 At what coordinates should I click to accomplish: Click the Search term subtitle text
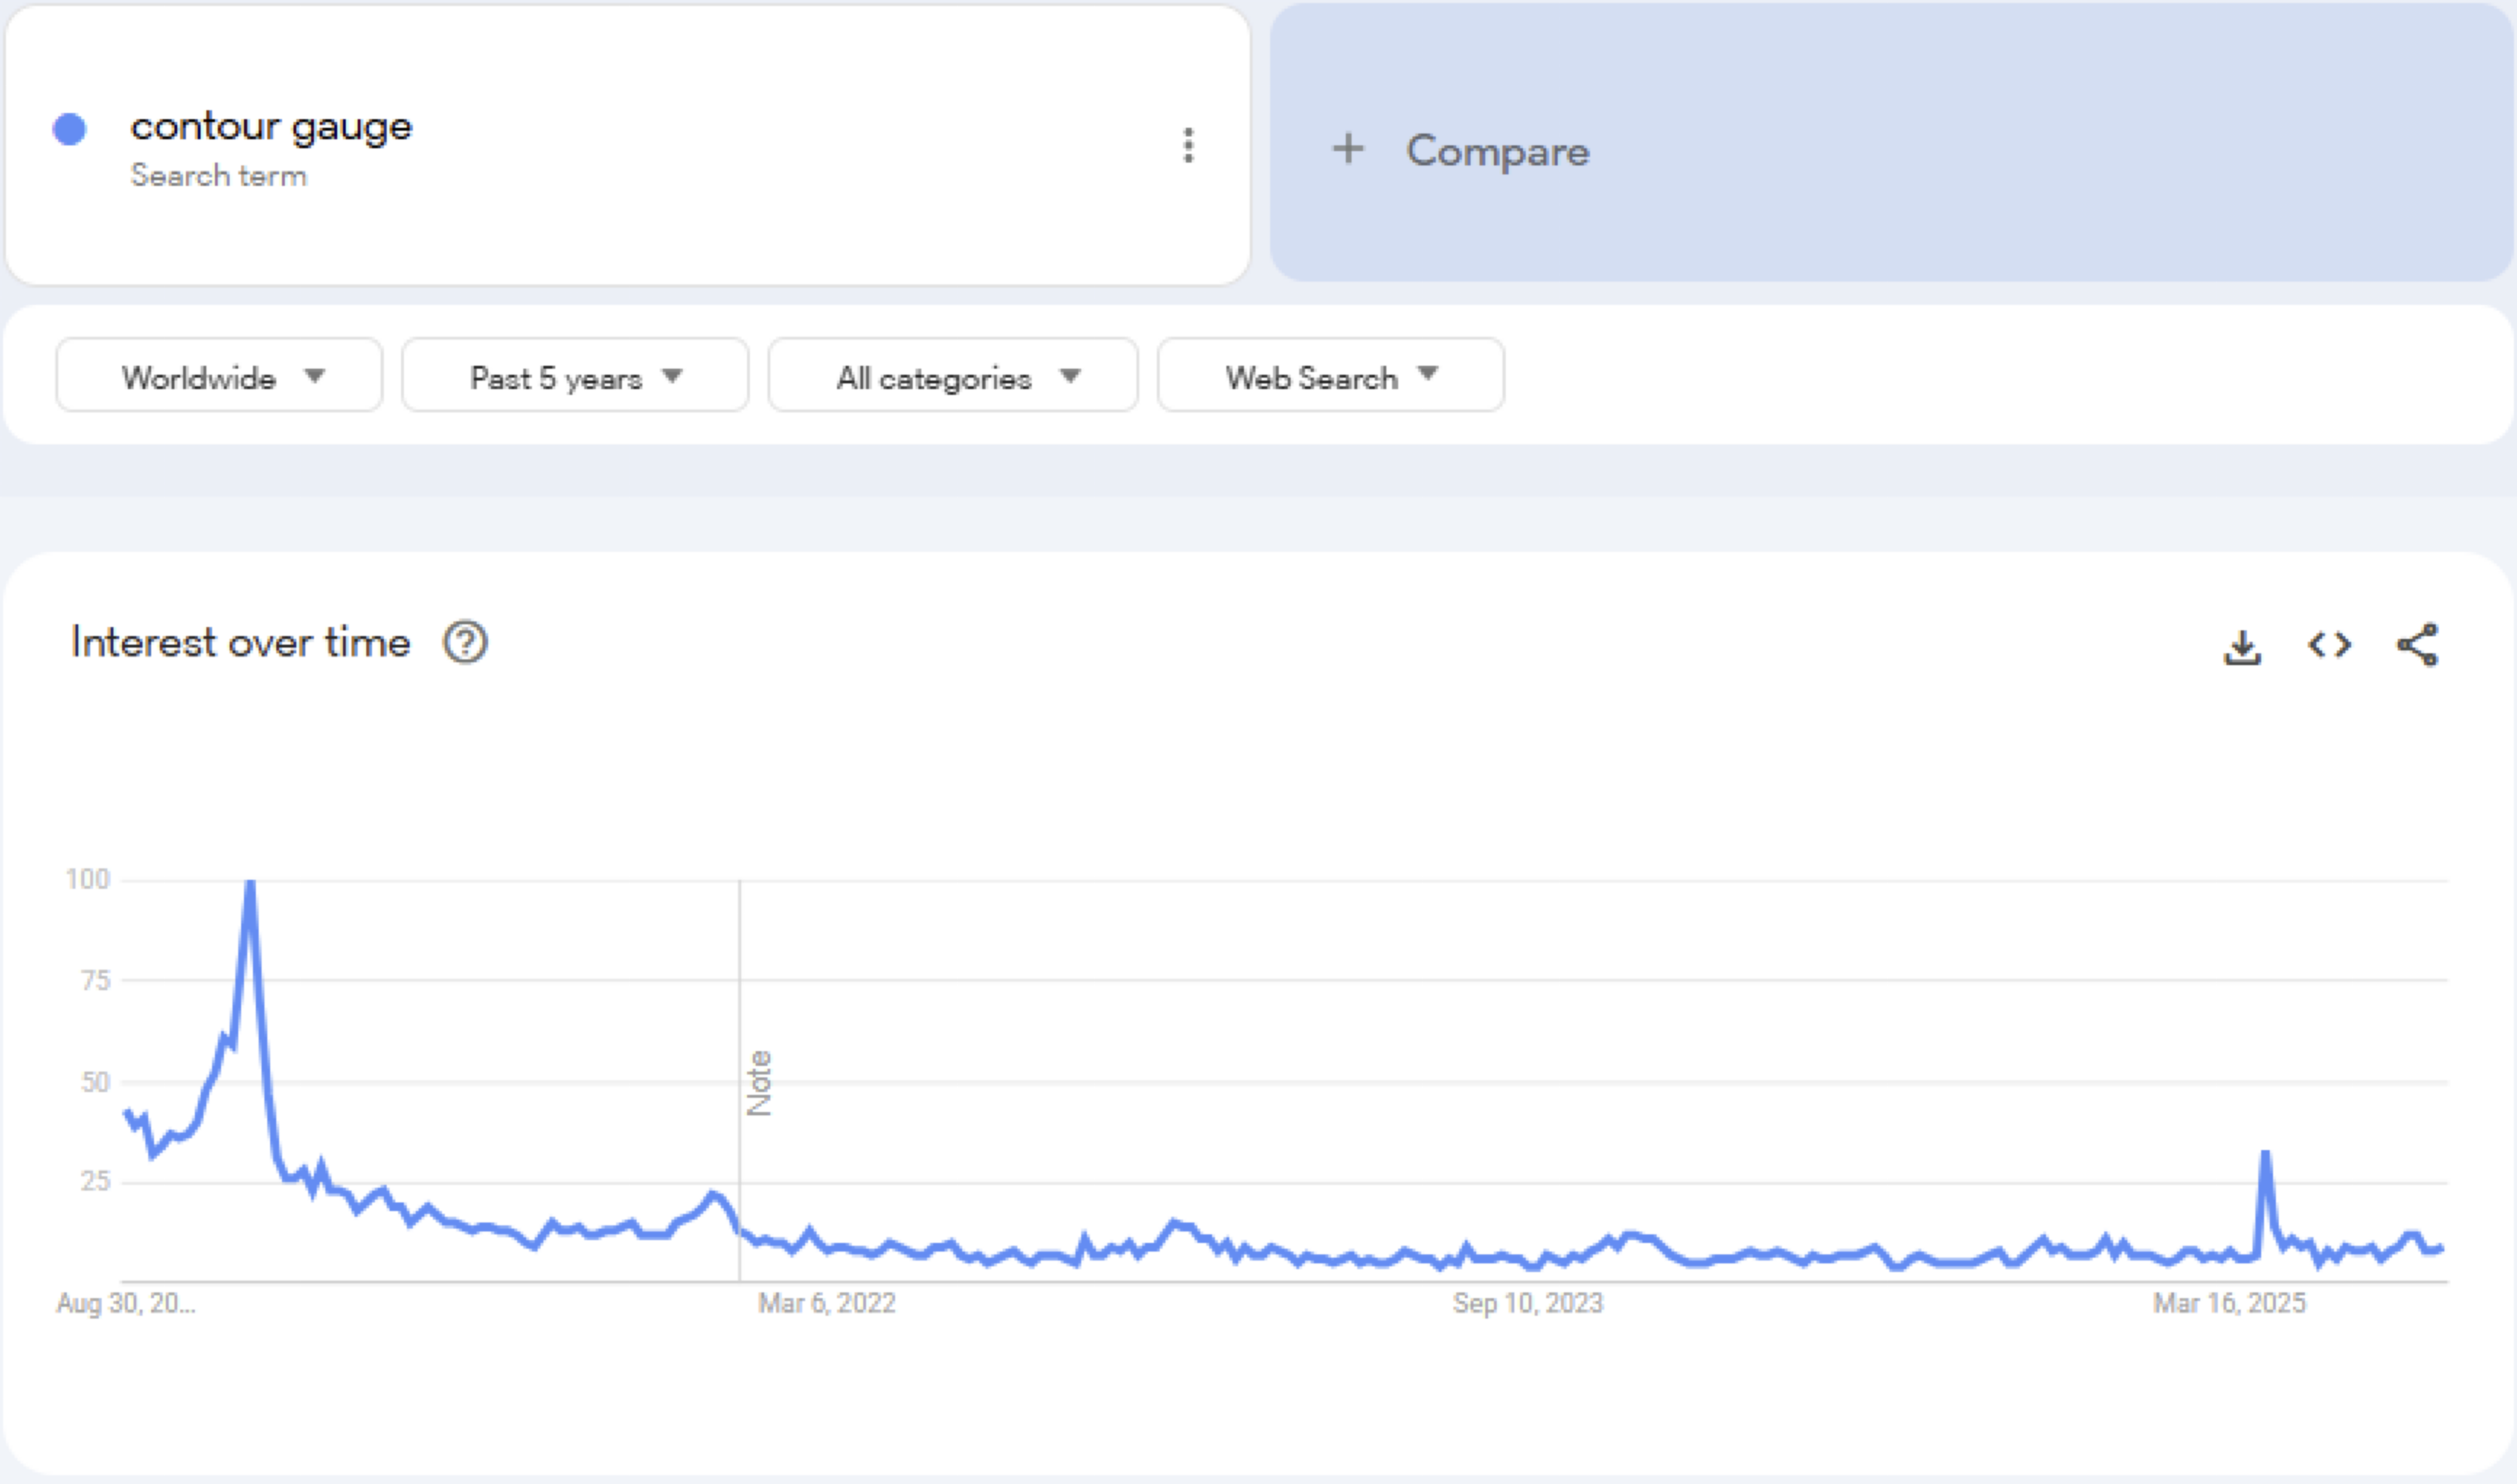point(219,176)
